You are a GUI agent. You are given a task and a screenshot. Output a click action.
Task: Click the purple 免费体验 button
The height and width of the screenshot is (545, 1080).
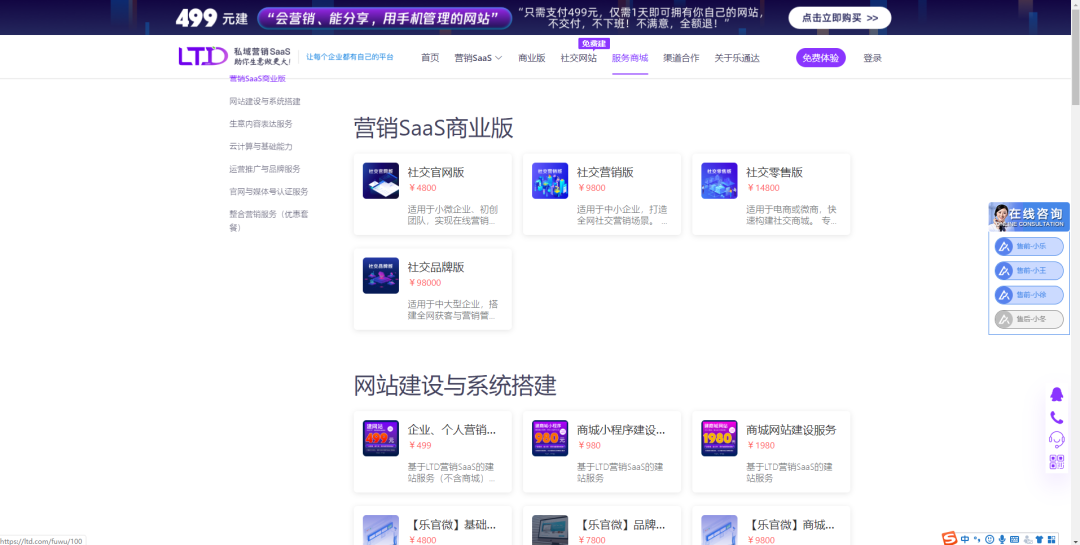pyautogui.click(x=820, y=58)
